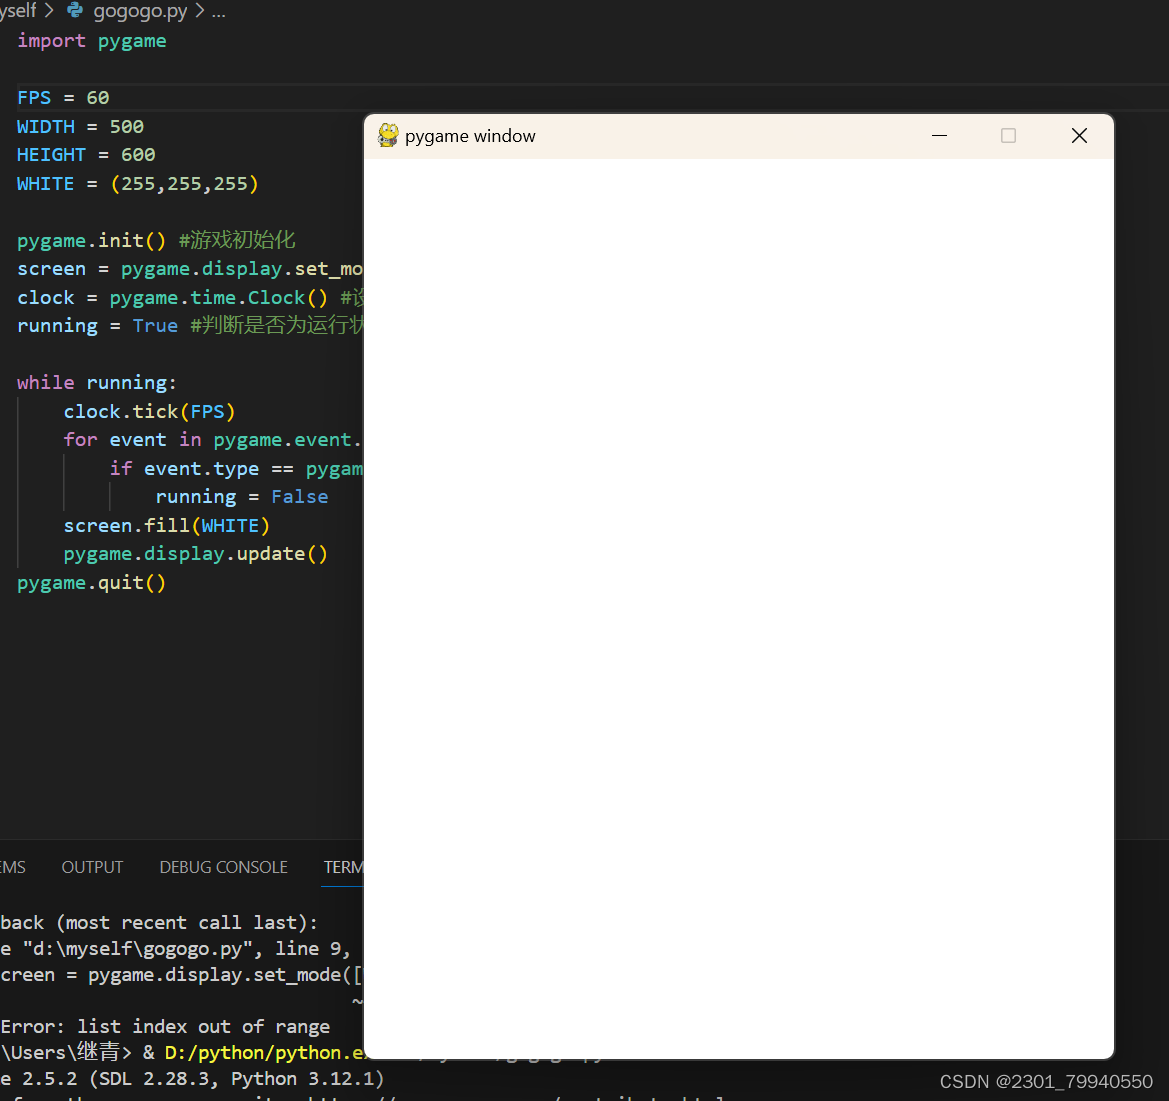Click the pygame snake icon in window title bar
The height and width of the screenshot is (1101, 1169).
[387, 135]
